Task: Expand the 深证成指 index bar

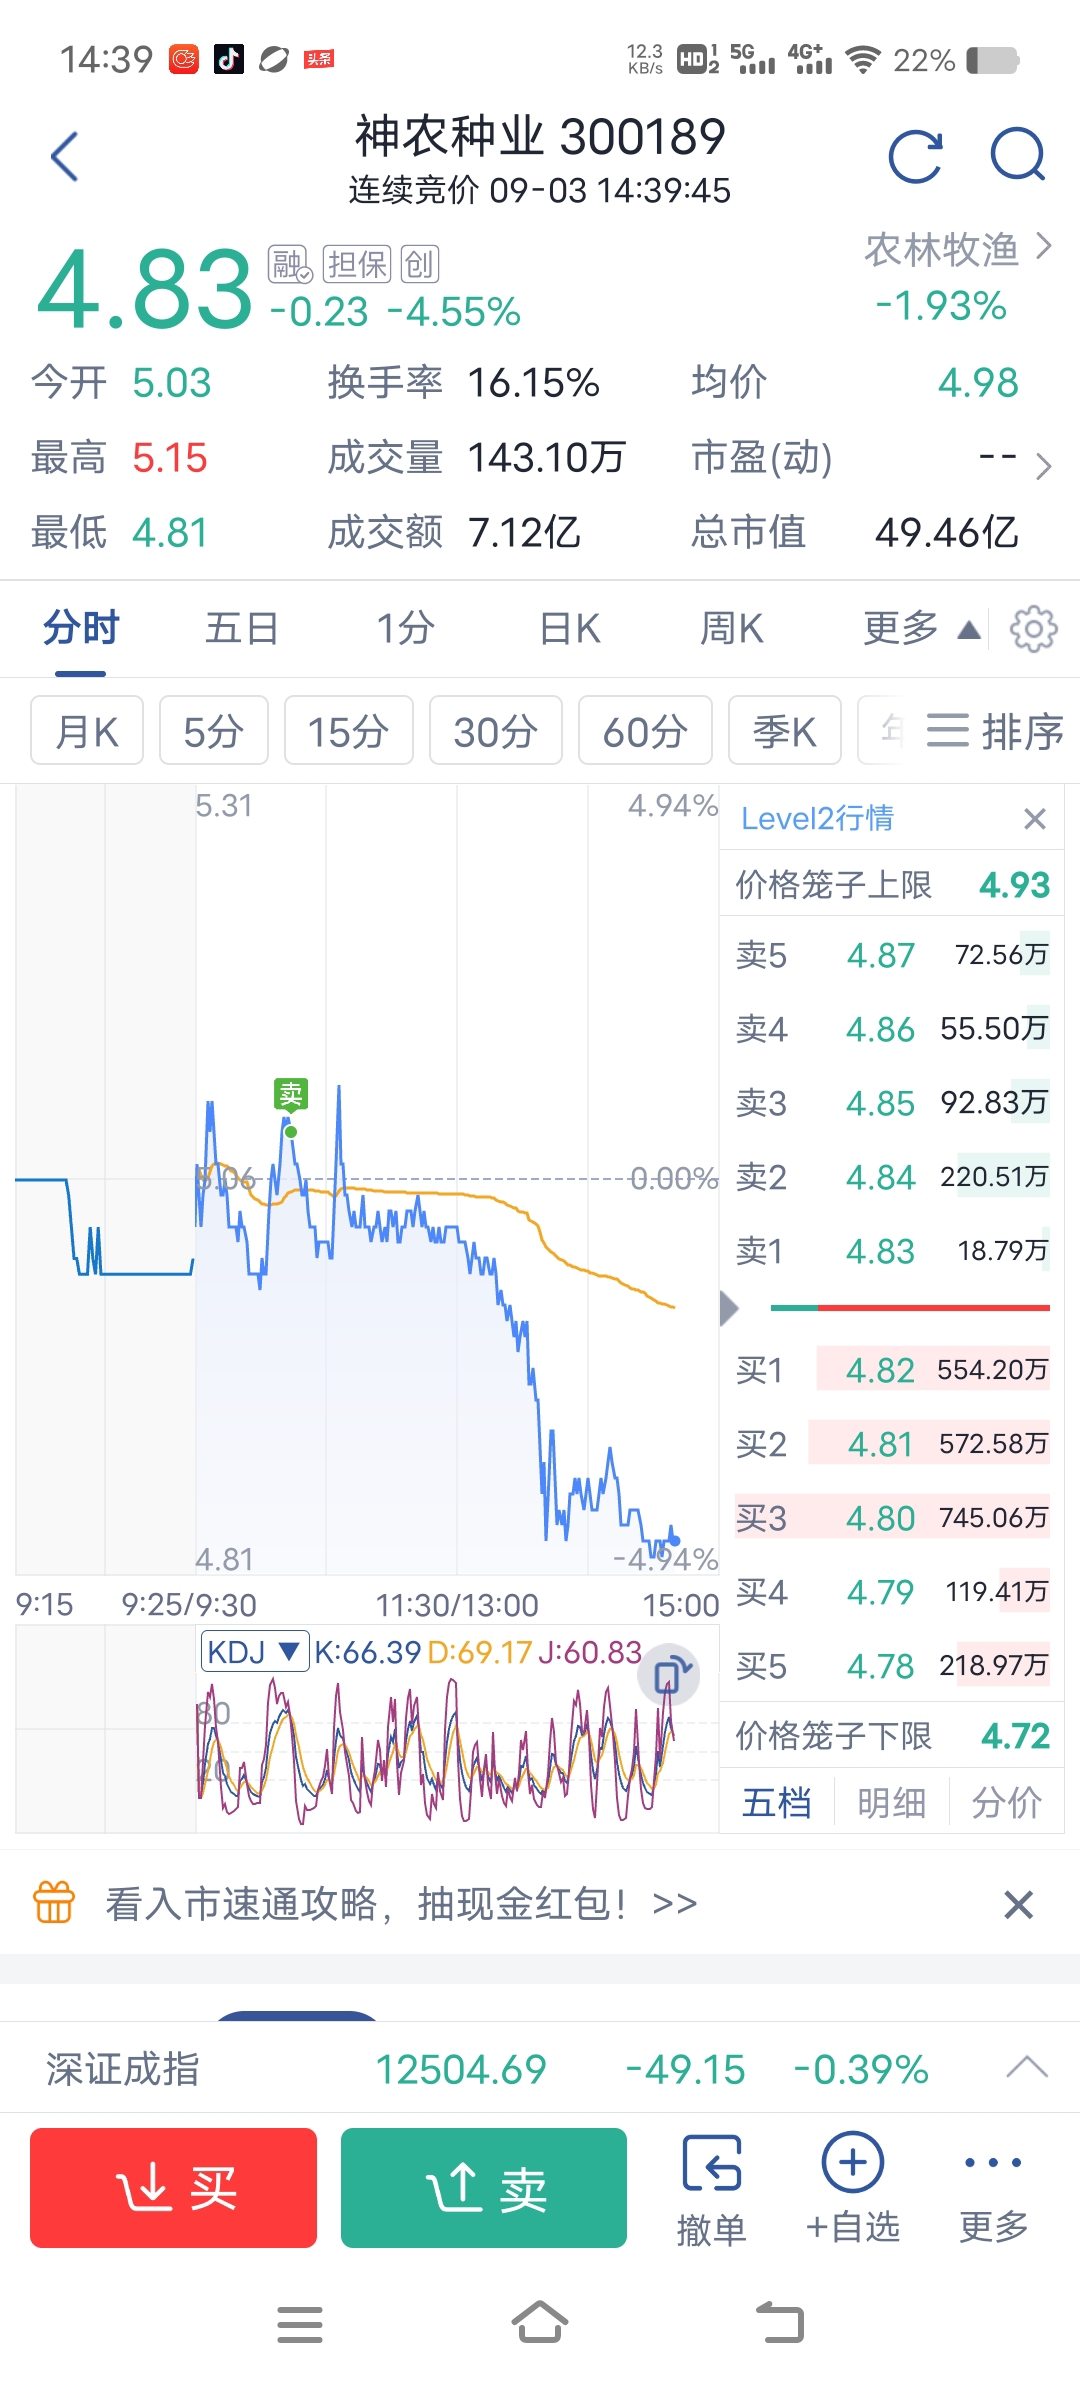Action: click(x=1027, y=2067)
